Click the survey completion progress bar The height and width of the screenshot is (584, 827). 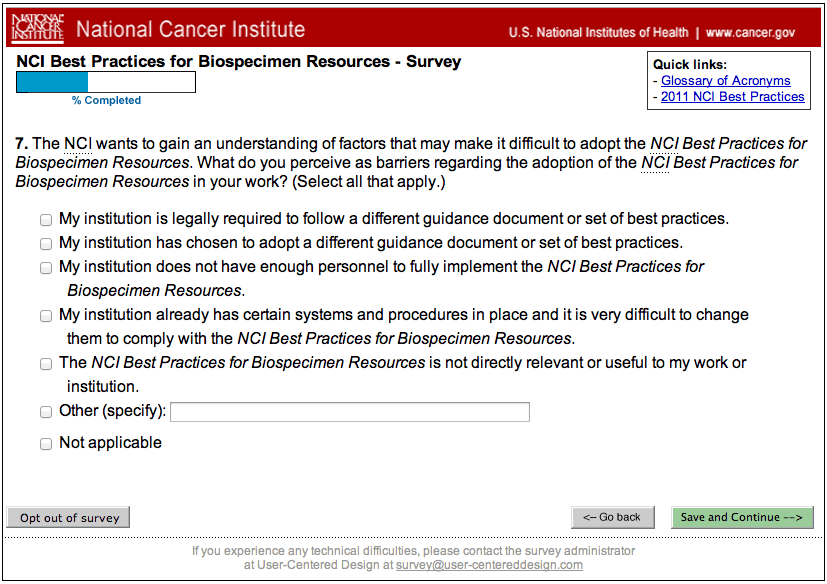click(106, 82)
